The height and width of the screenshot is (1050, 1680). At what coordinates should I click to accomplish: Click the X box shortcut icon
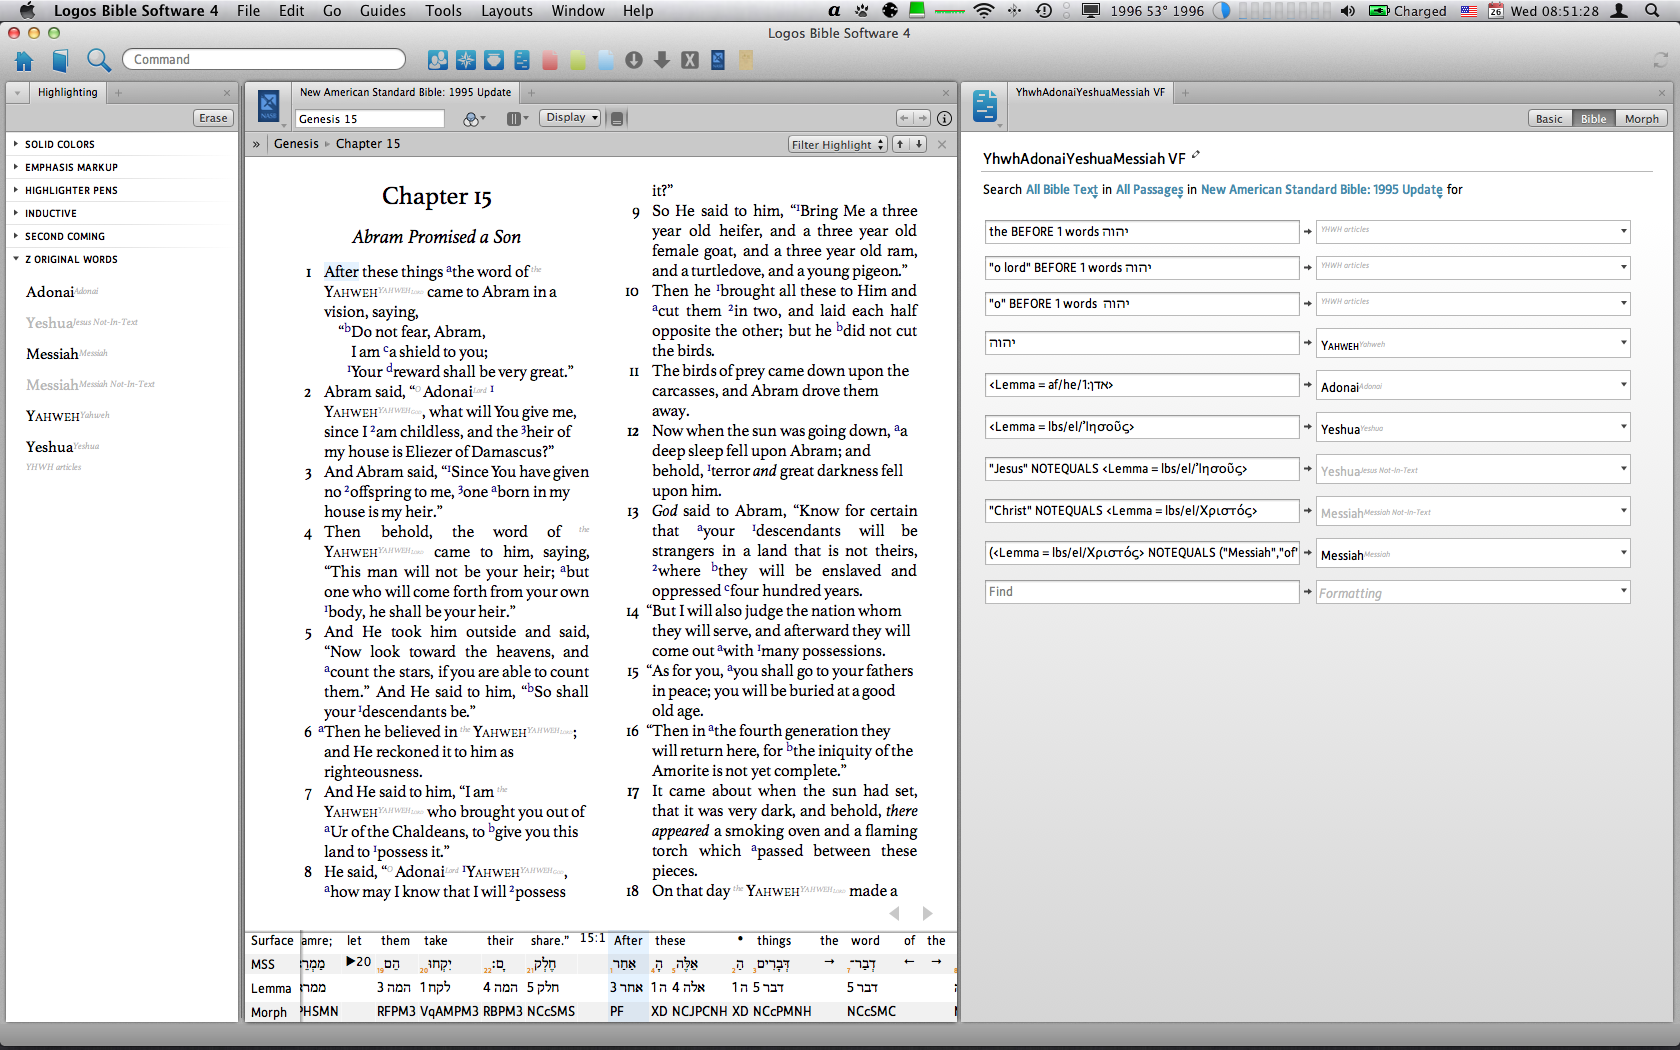[690, 60]
